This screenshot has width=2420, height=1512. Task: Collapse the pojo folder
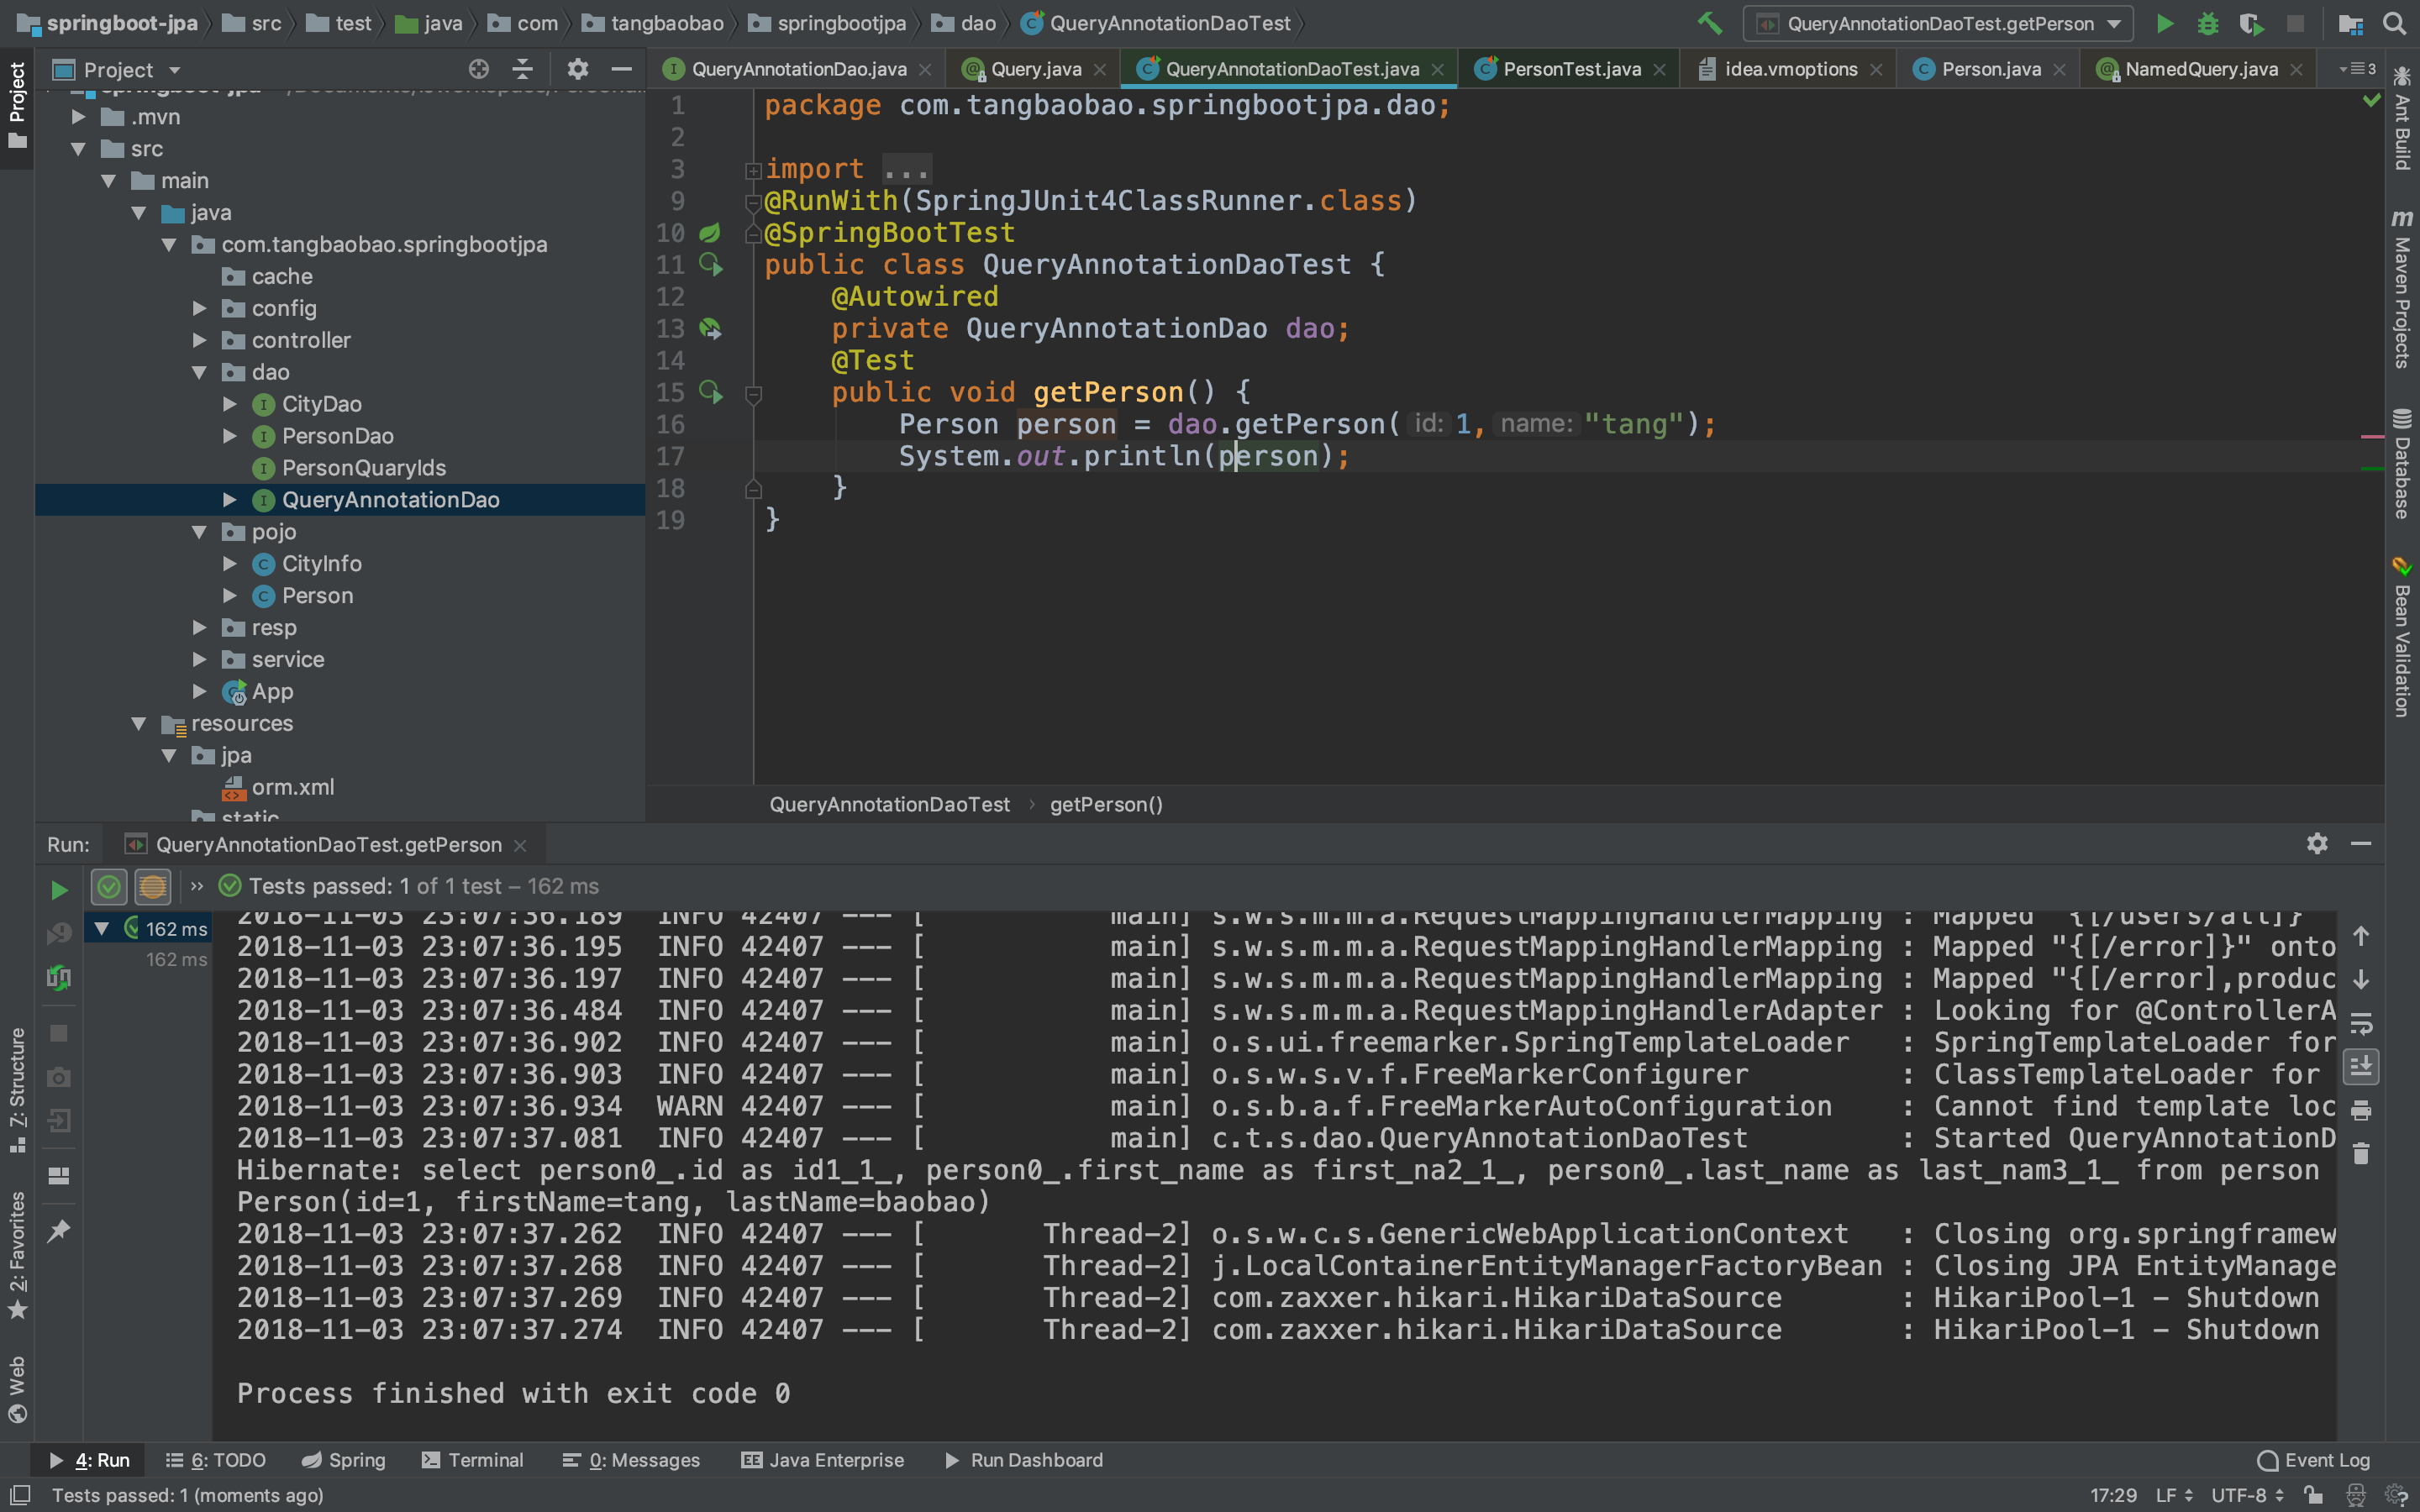coord(199,532)
